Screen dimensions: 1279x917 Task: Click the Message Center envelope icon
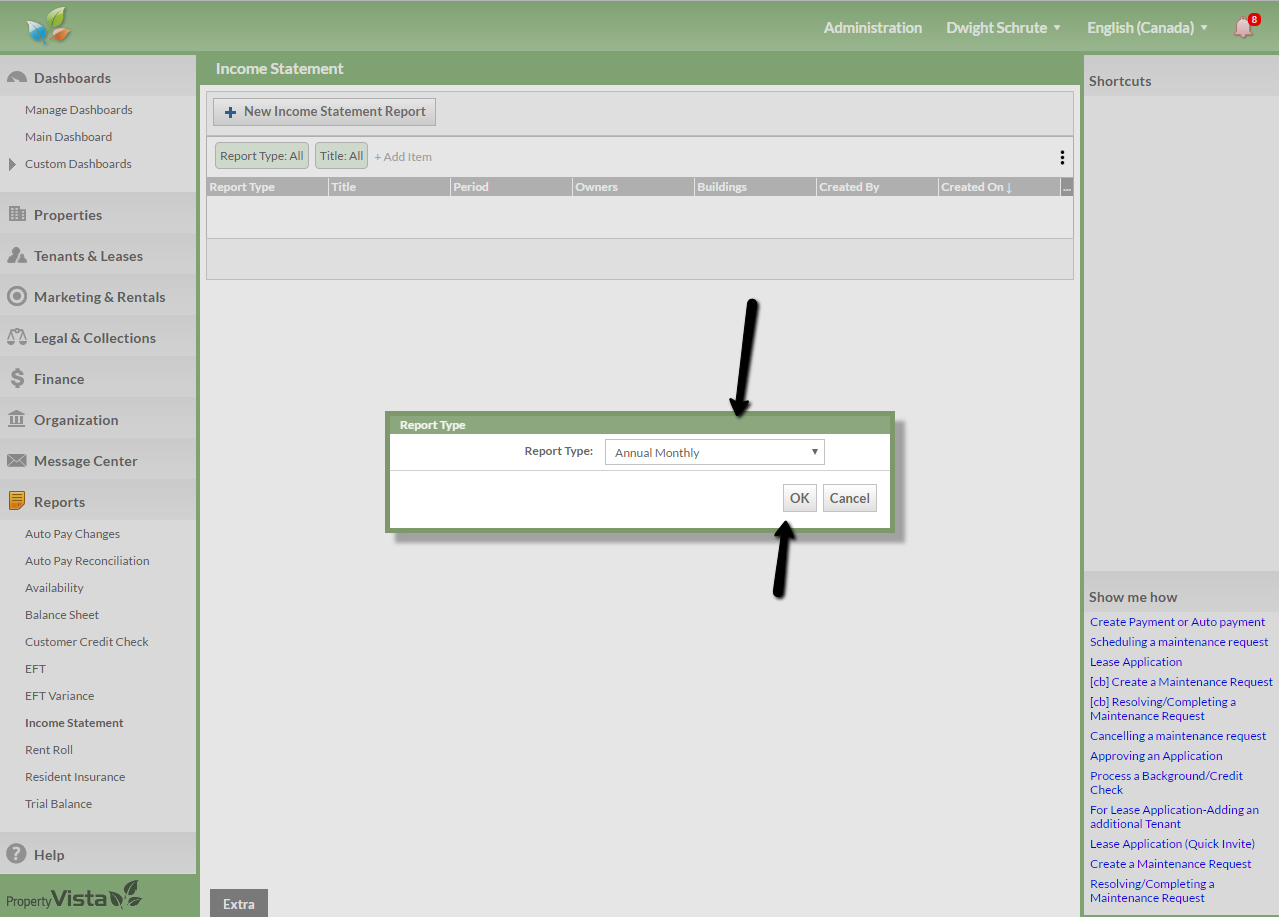(x=16, y=461)
